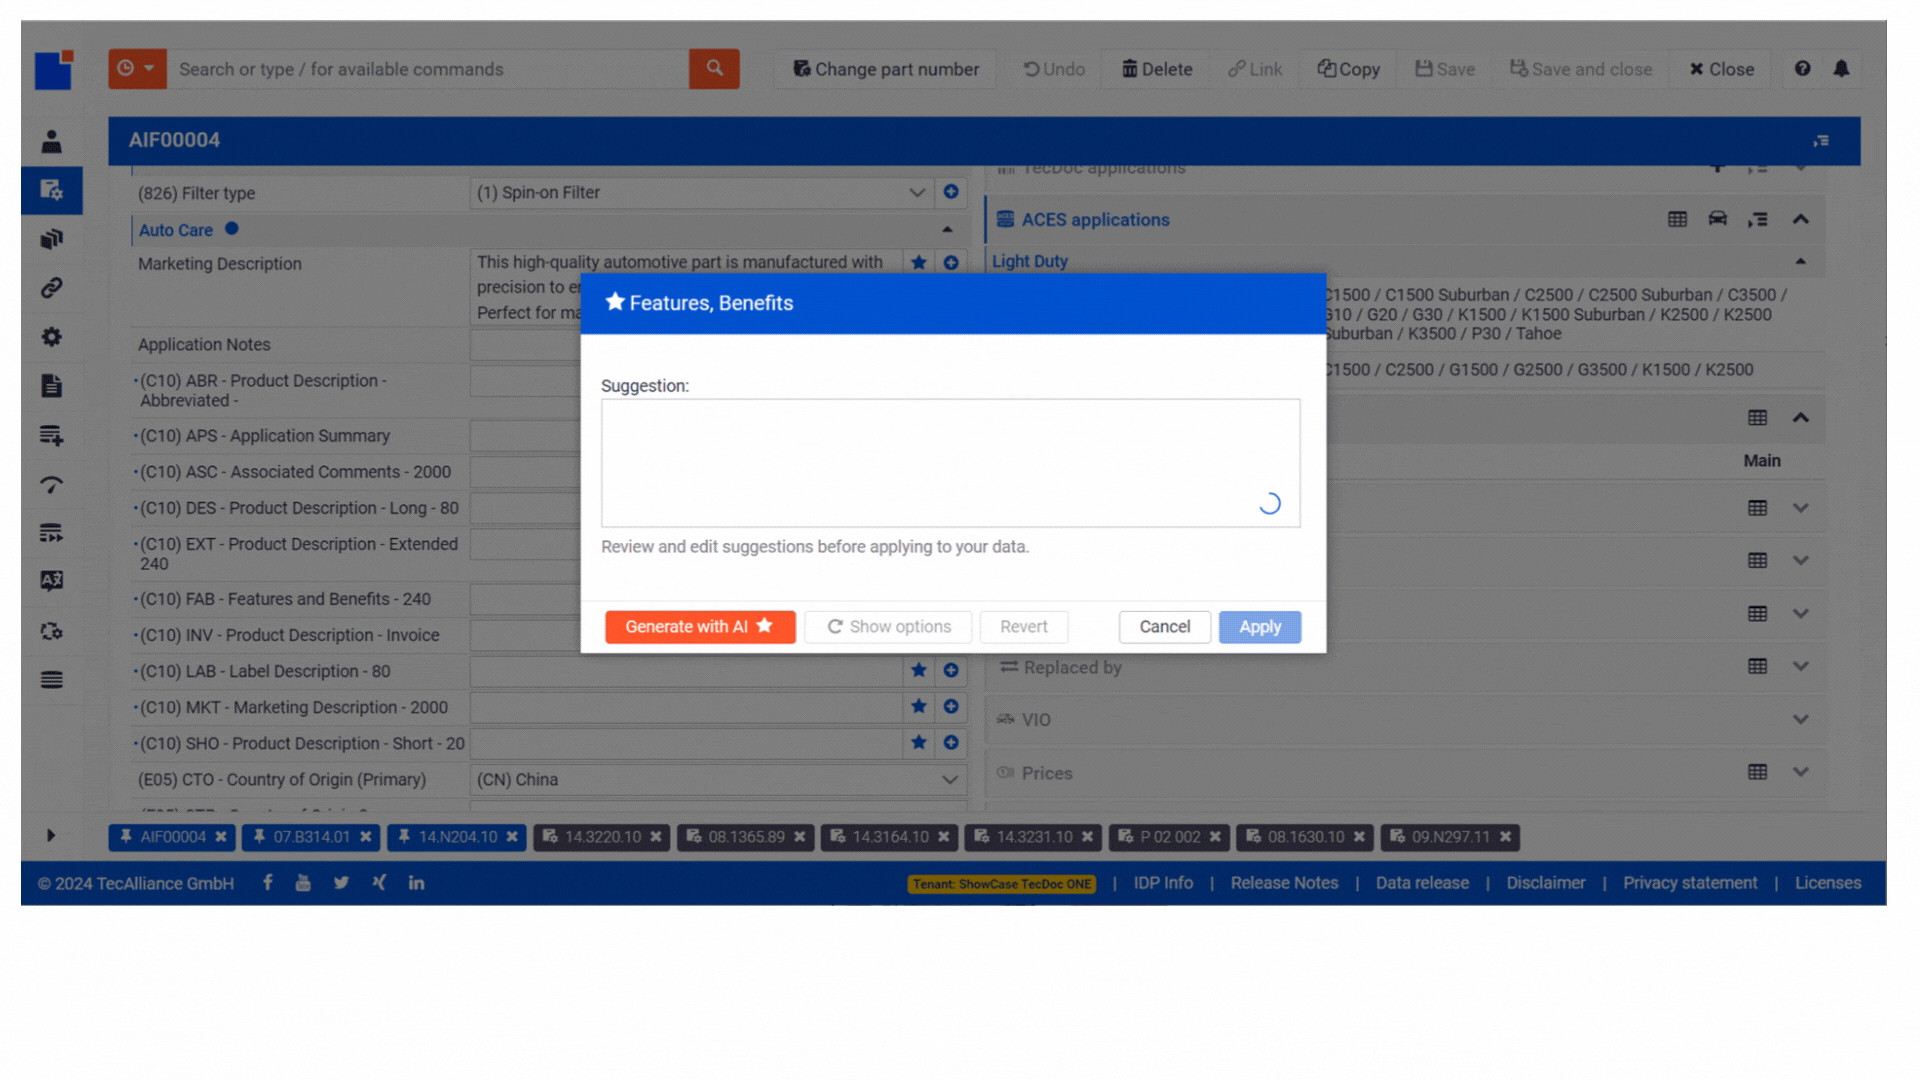Image resolution: width=1920 pixels, height=1080 pixels.
Task: Click Cancel in Features, Benefits dialog
Action: pyautogui.click(x=1164, y=627)
